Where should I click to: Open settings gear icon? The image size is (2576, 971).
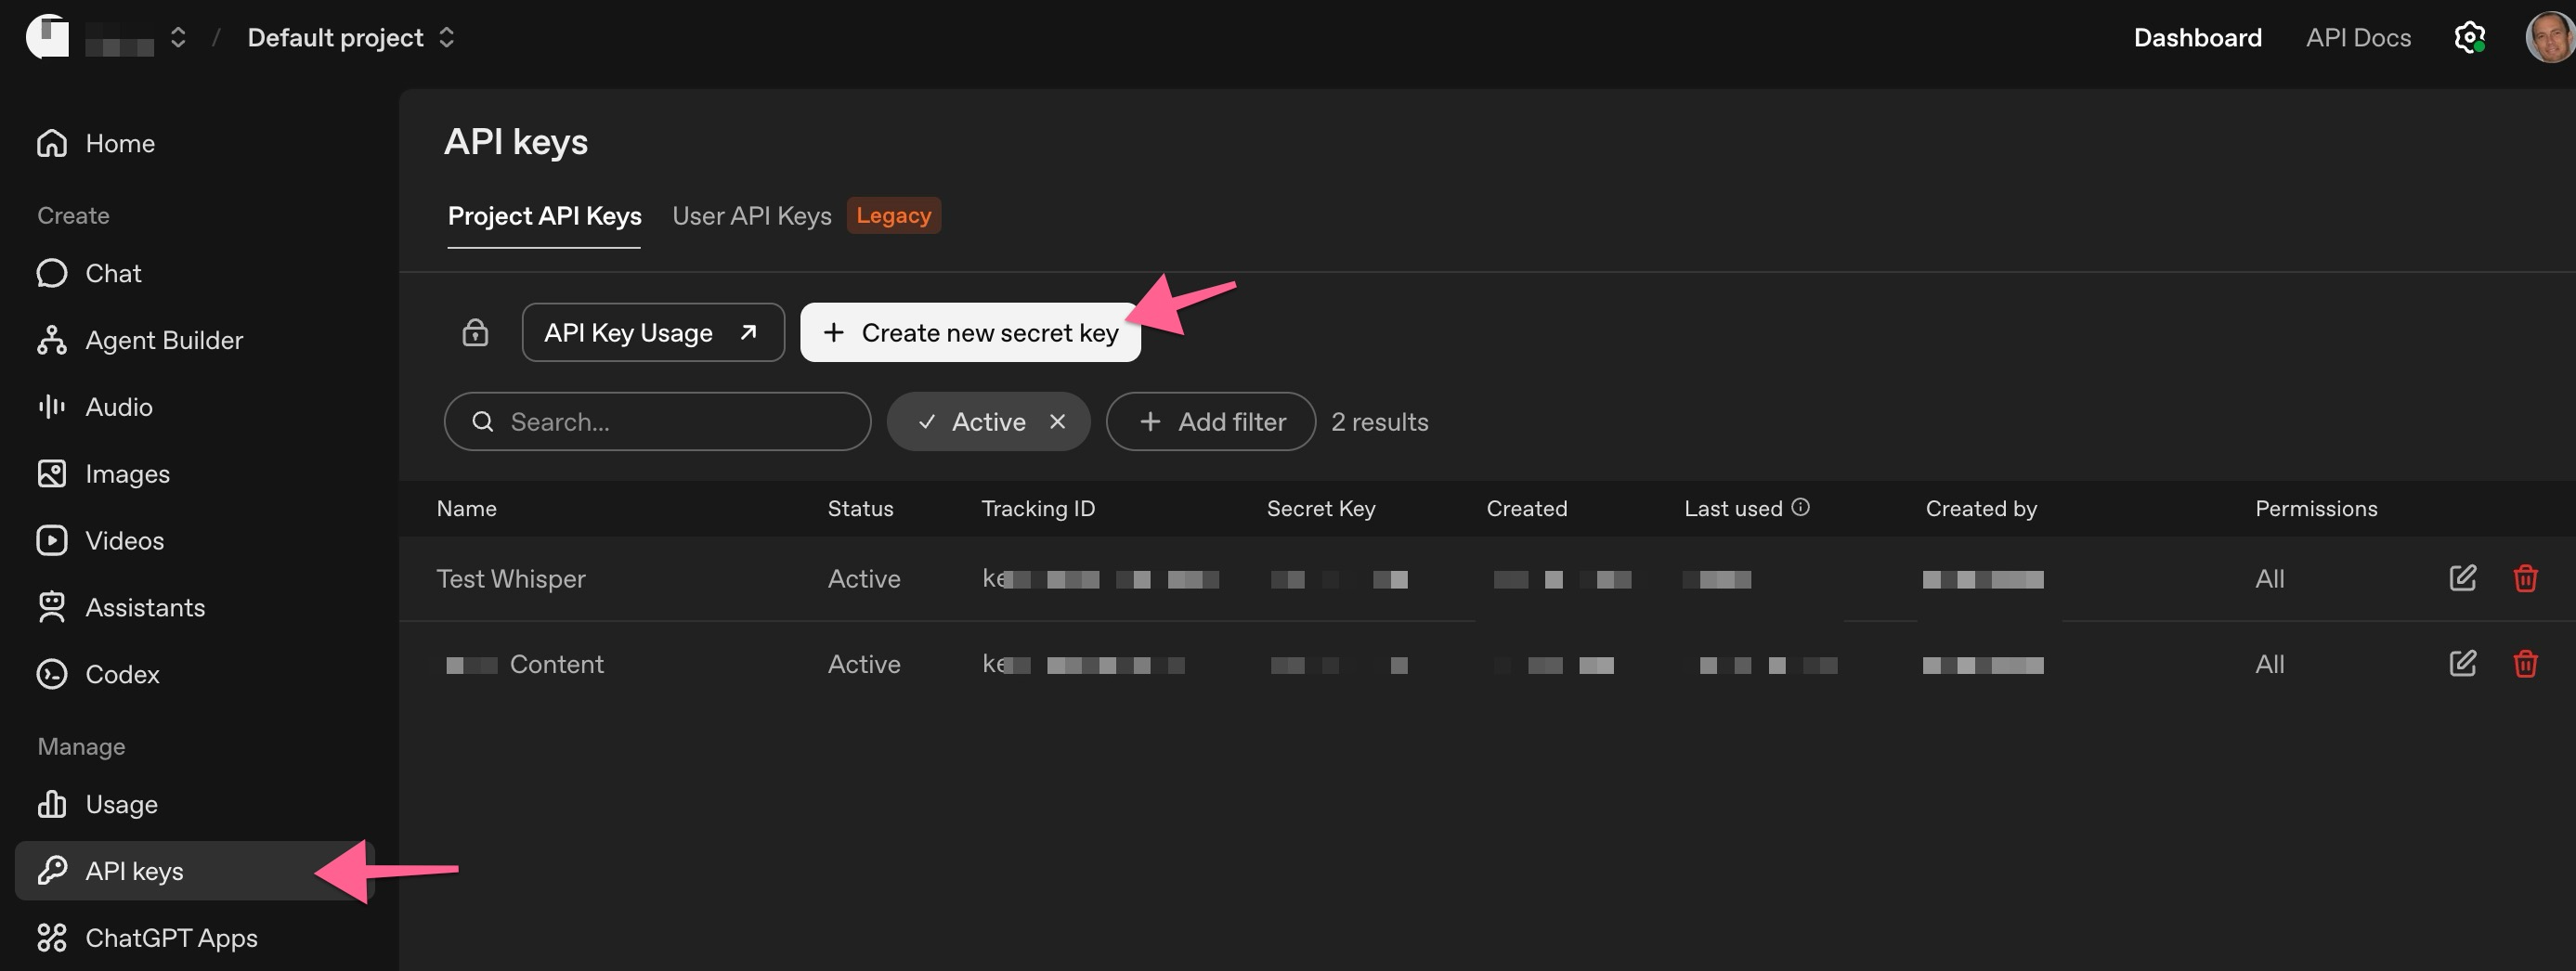[2469, 38]
